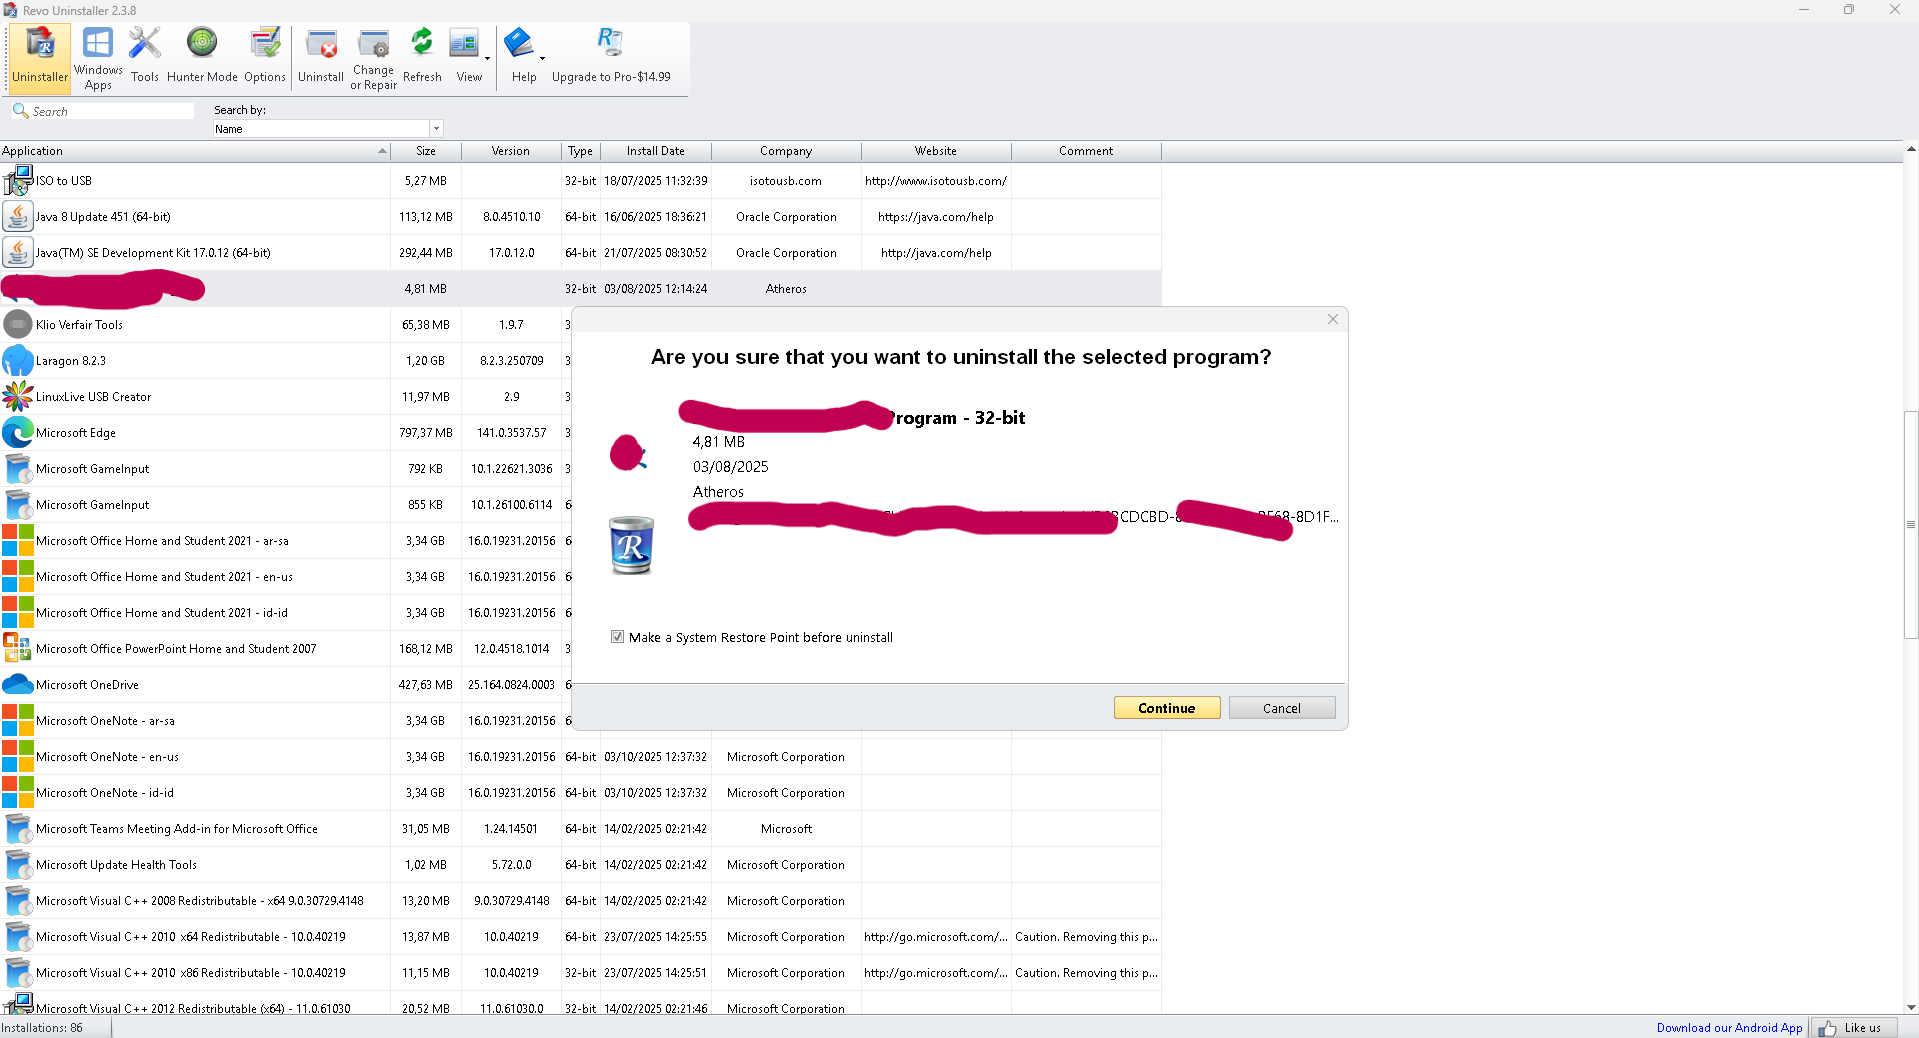This screenshot has height=1038, width=1919.
Task: Open the Uninstaller tab icon
Action: [x=40, y=57]
